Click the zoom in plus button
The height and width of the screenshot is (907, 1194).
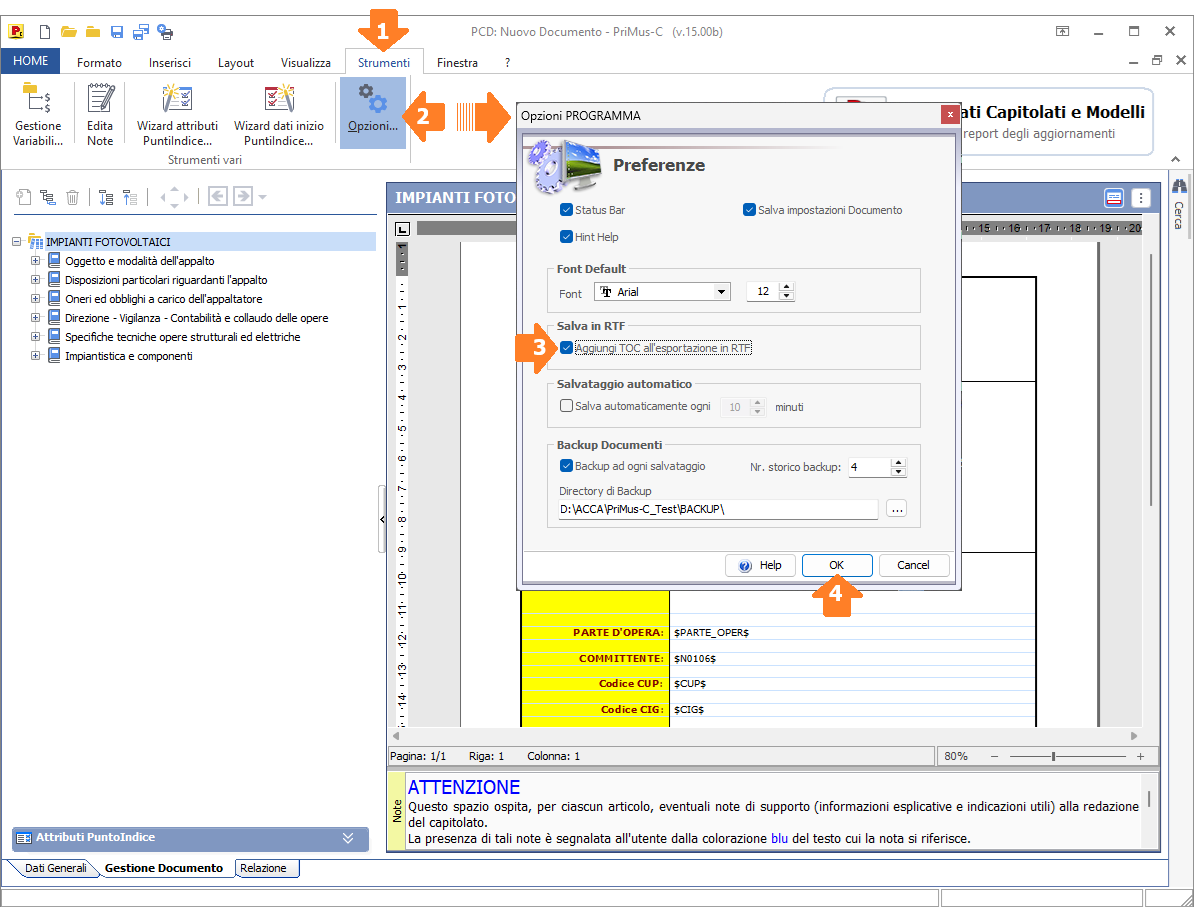click(x=1140, y=756)
